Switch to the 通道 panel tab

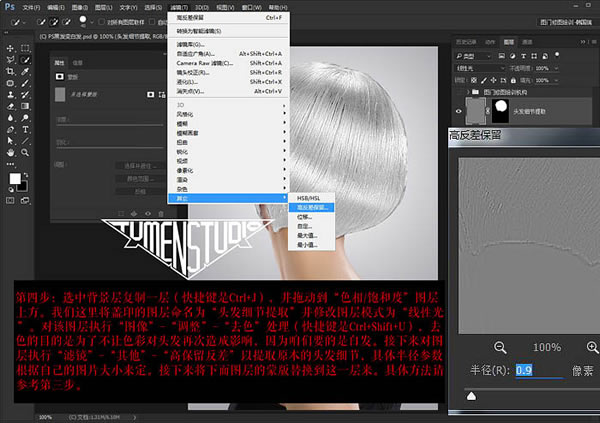click(x=527, y=42)
